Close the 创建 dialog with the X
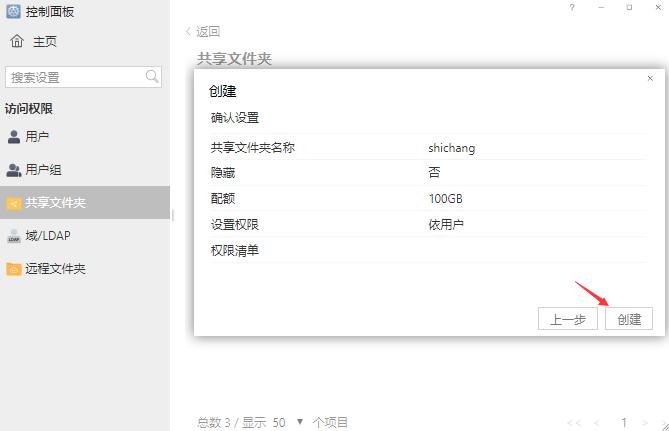The image size is (669, 431). tap(650, 78)
